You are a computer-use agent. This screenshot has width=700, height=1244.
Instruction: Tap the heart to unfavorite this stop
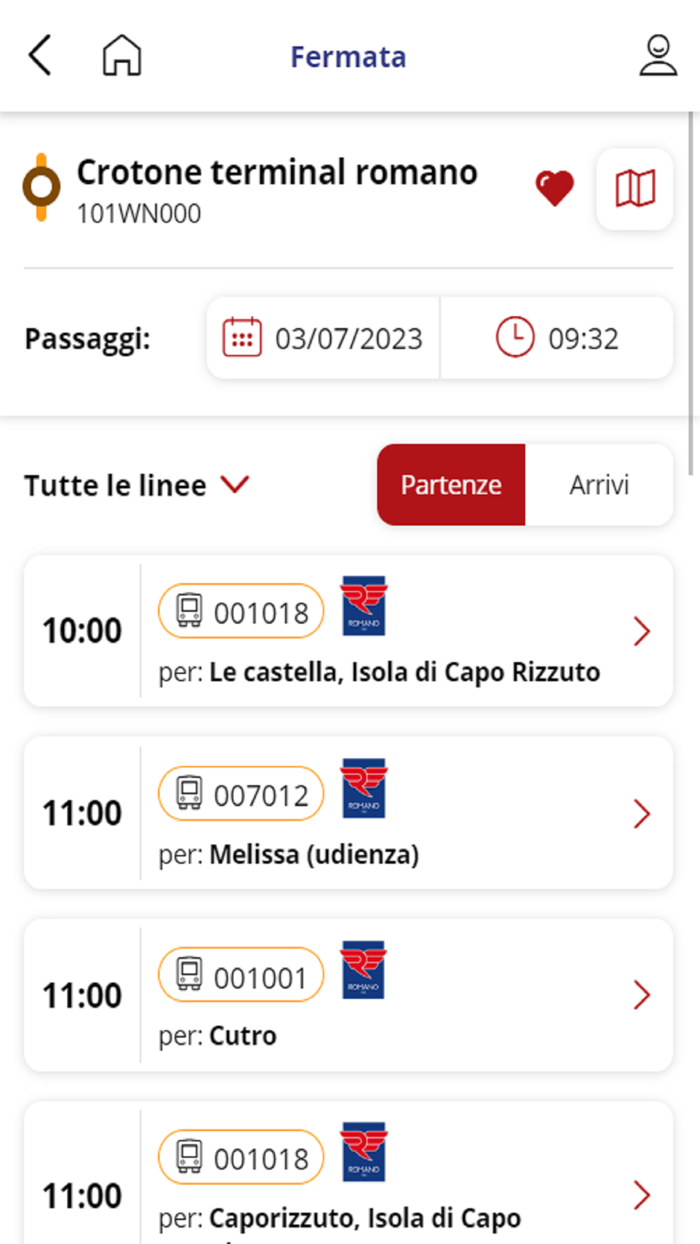coord(555,189)
